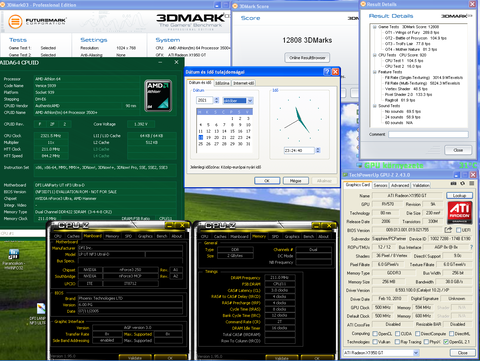Select the DFI LANP desktop file icon

click(x=41, y=309)
